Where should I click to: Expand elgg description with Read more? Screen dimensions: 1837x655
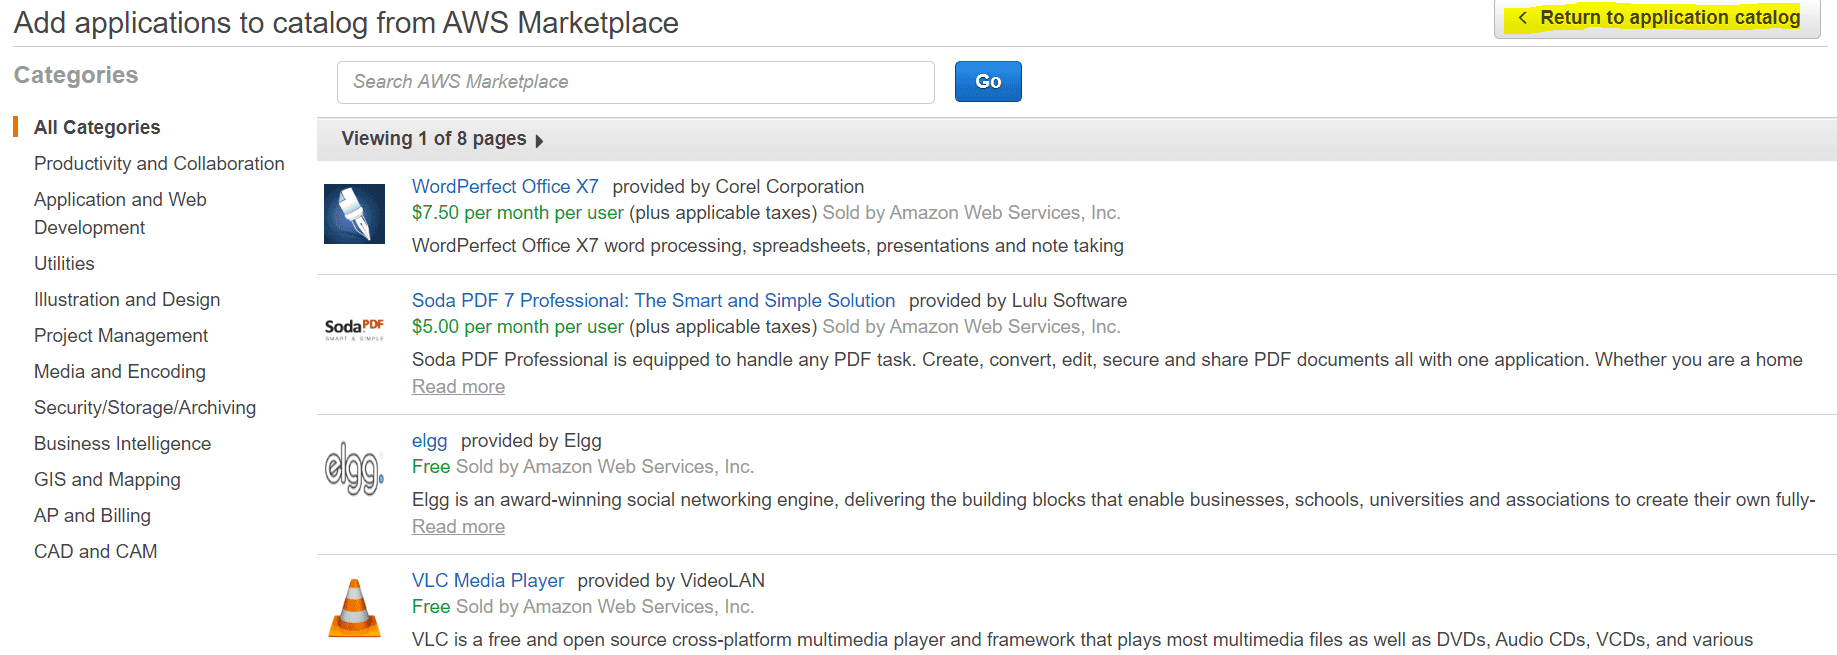tap(458, 527)
